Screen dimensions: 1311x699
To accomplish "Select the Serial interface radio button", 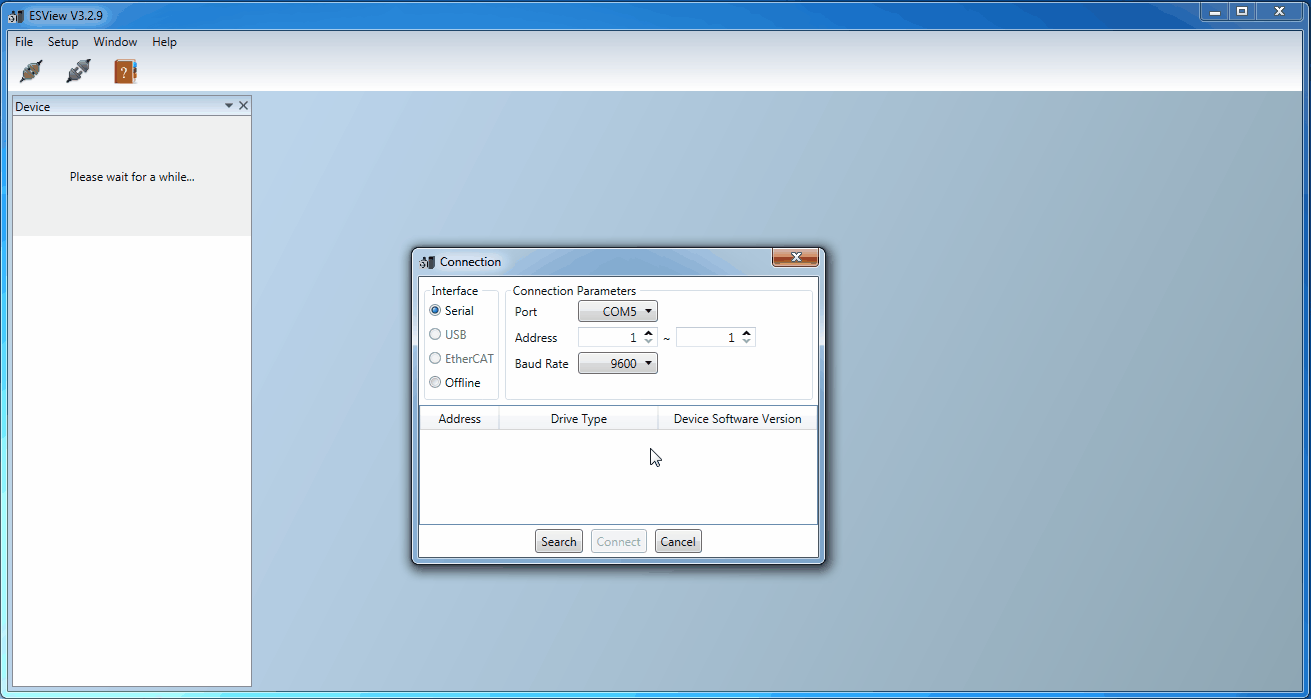I will point(435,310).
